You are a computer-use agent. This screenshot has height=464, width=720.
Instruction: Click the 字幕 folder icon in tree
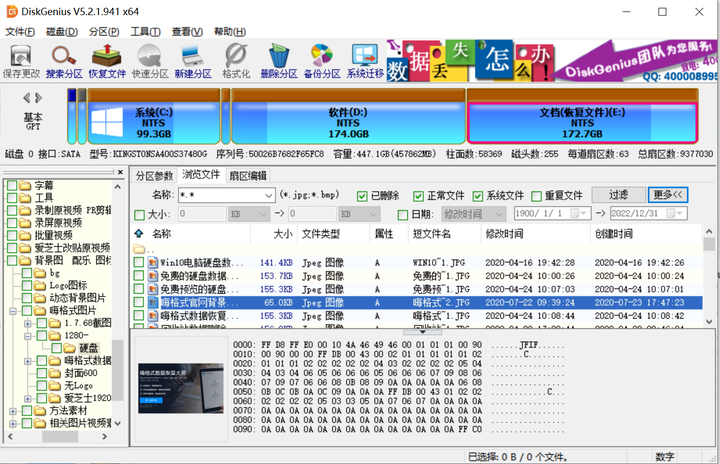26,186
